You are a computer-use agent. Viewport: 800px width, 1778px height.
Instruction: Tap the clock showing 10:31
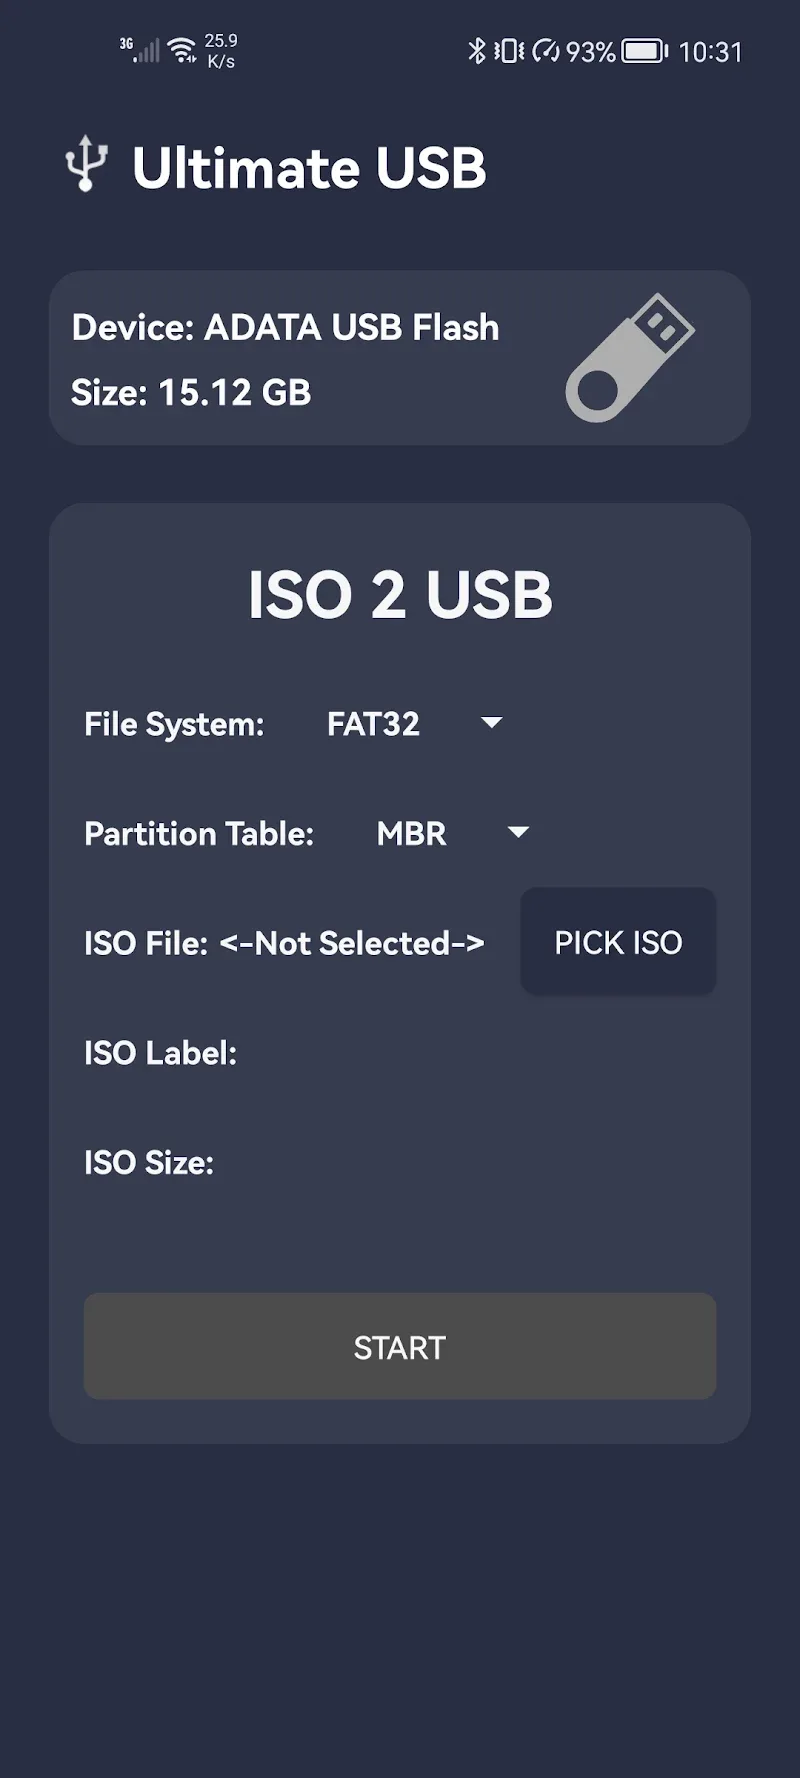710,52
